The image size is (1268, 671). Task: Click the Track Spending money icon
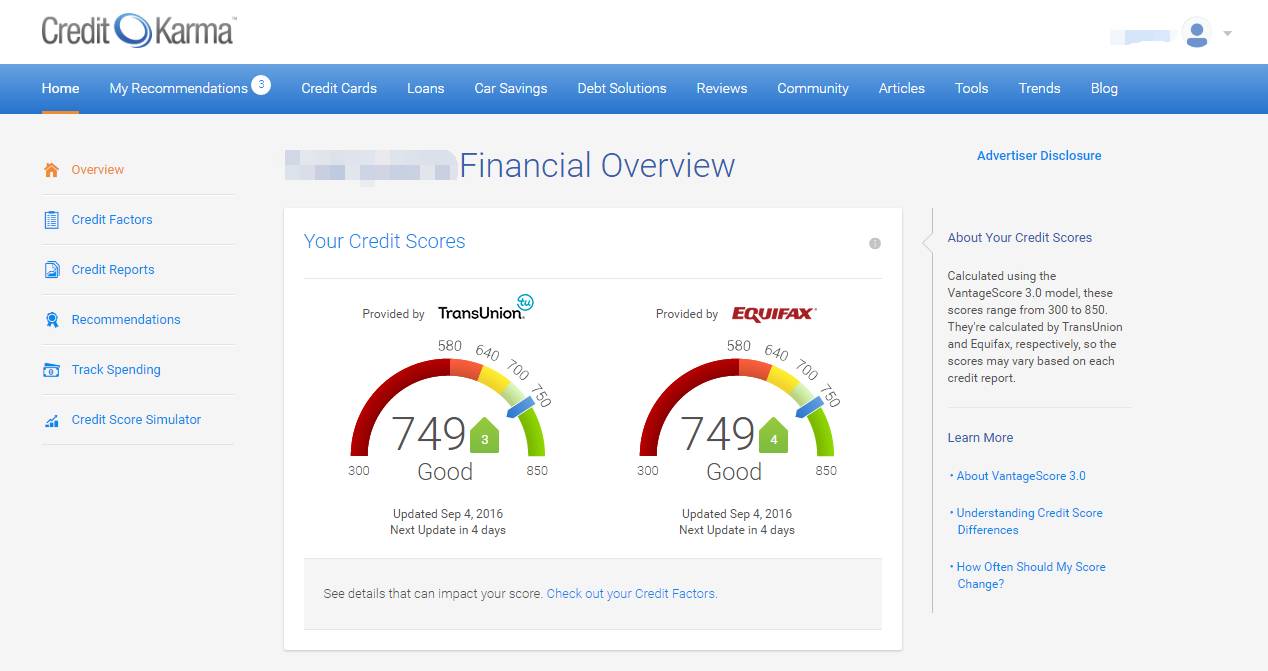(x=52, y=370)
